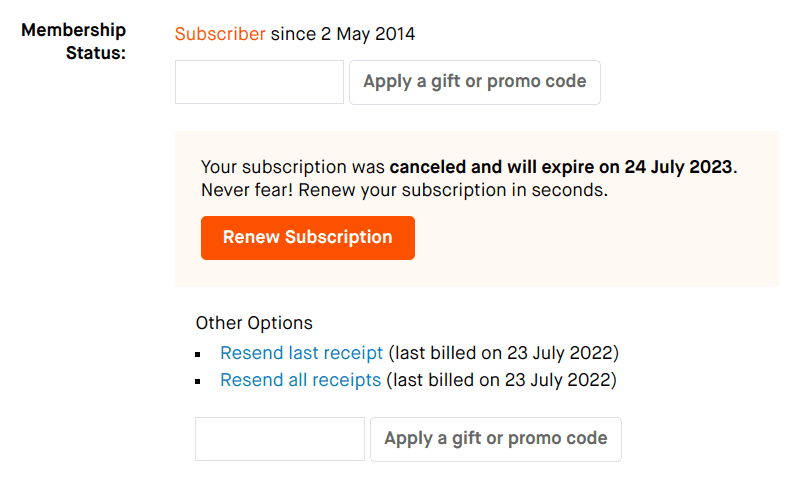Click the Your subscription was text
The height and width of the screenshot is (483, 798).
click(293, 167)
